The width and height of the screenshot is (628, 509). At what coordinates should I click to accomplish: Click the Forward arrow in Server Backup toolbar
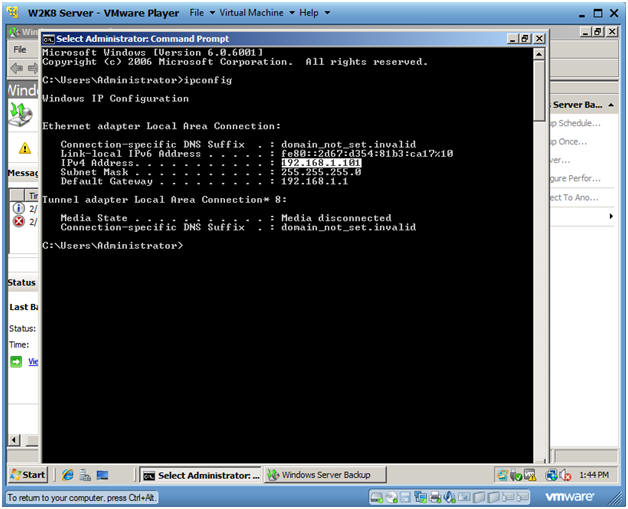pyautogui.click(x=33, y=68)
